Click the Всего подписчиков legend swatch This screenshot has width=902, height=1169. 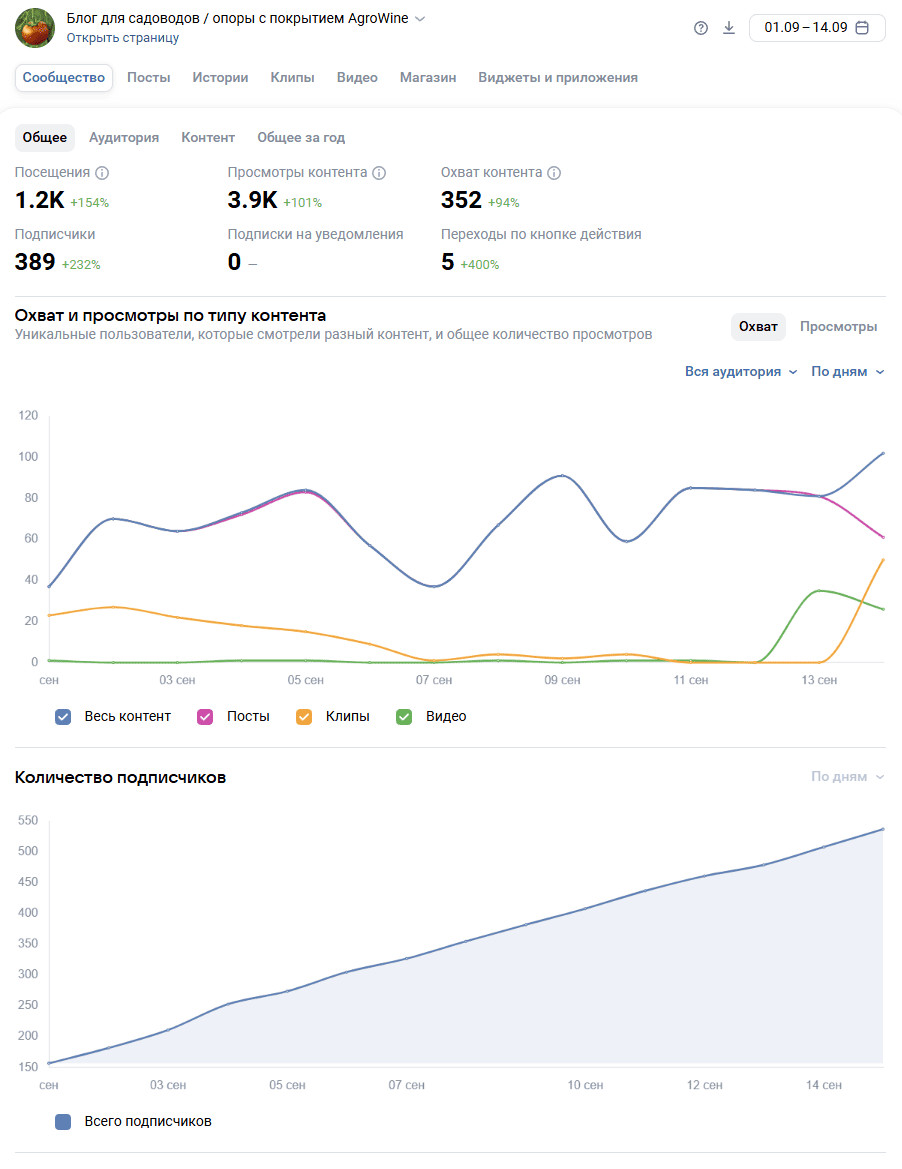(x=63, y=1122)
